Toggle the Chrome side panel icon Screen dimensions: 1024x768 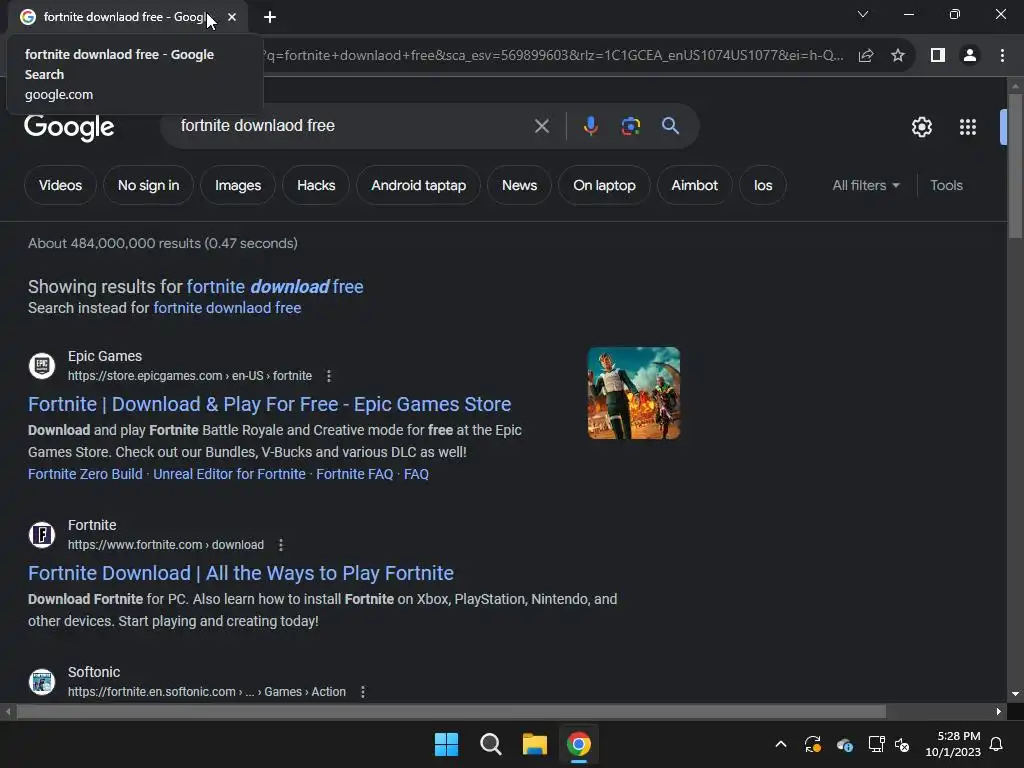click(938, 56)
